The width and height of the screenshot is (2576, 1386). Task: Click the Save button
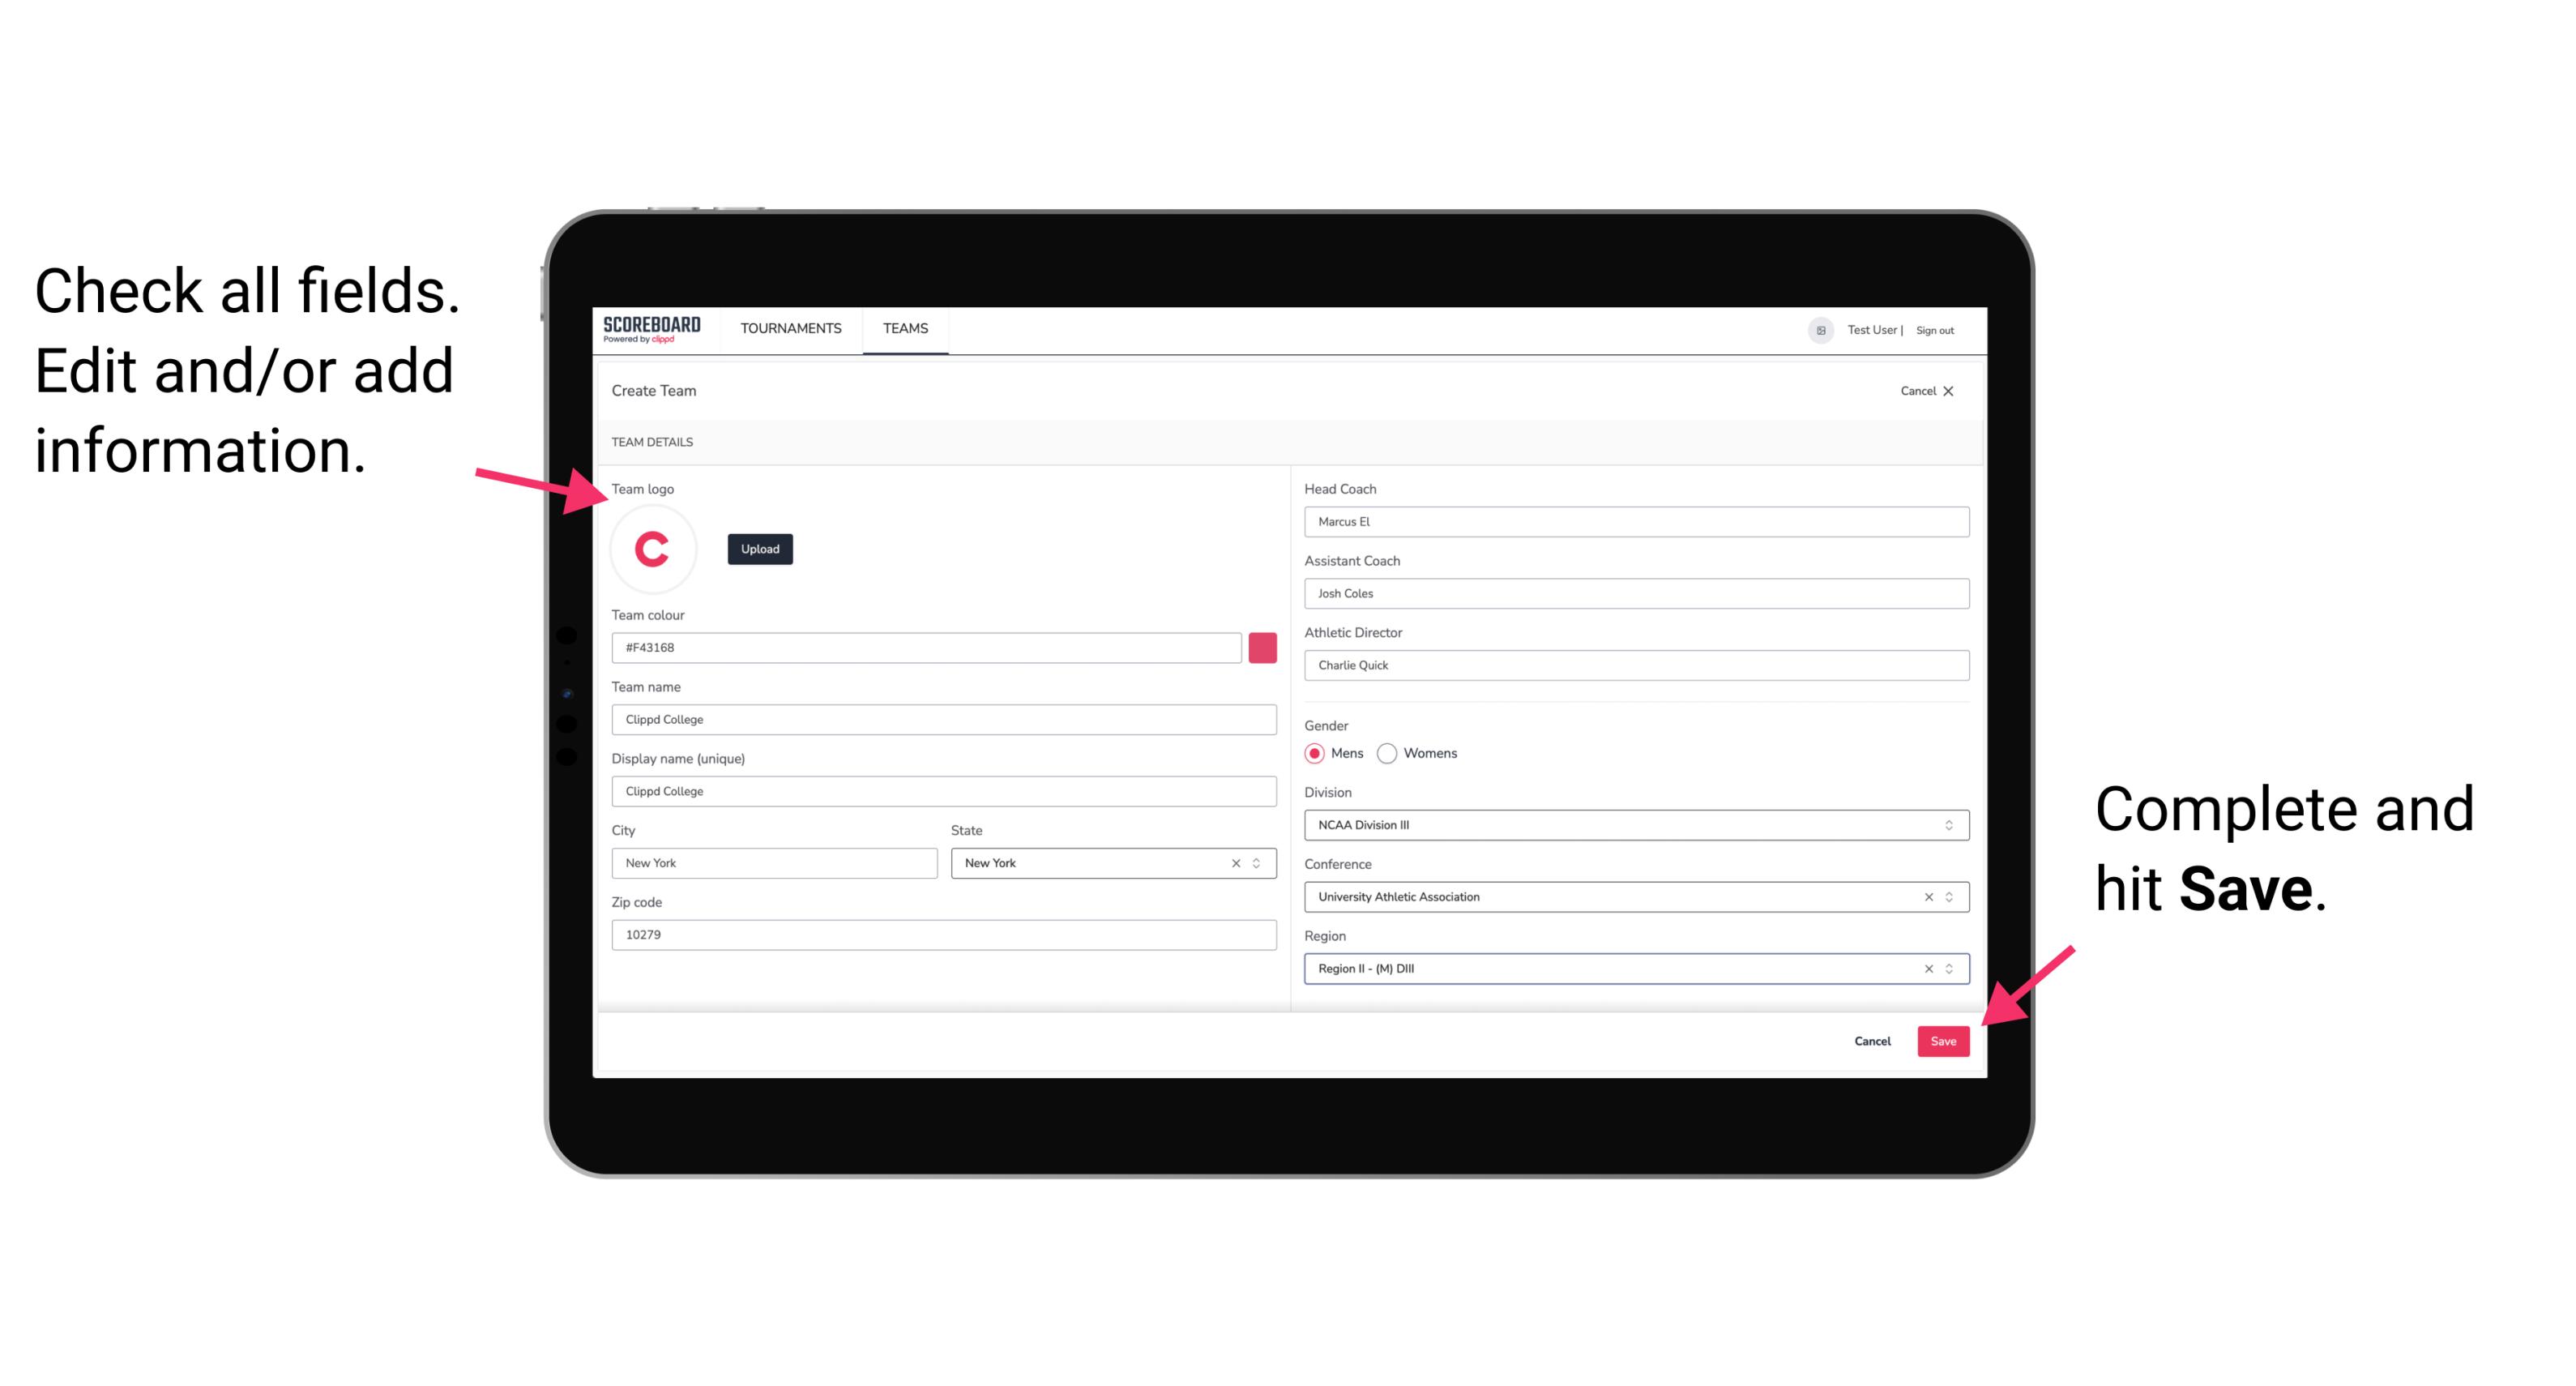pyautogui.click(x=1943, y=1039)
